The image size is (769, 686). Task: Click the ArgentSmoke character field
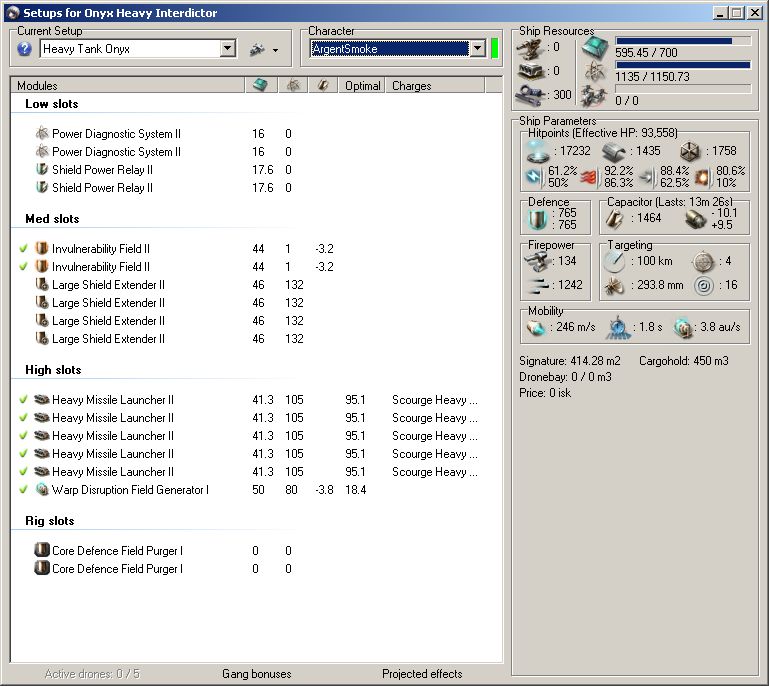click(389, 49)
